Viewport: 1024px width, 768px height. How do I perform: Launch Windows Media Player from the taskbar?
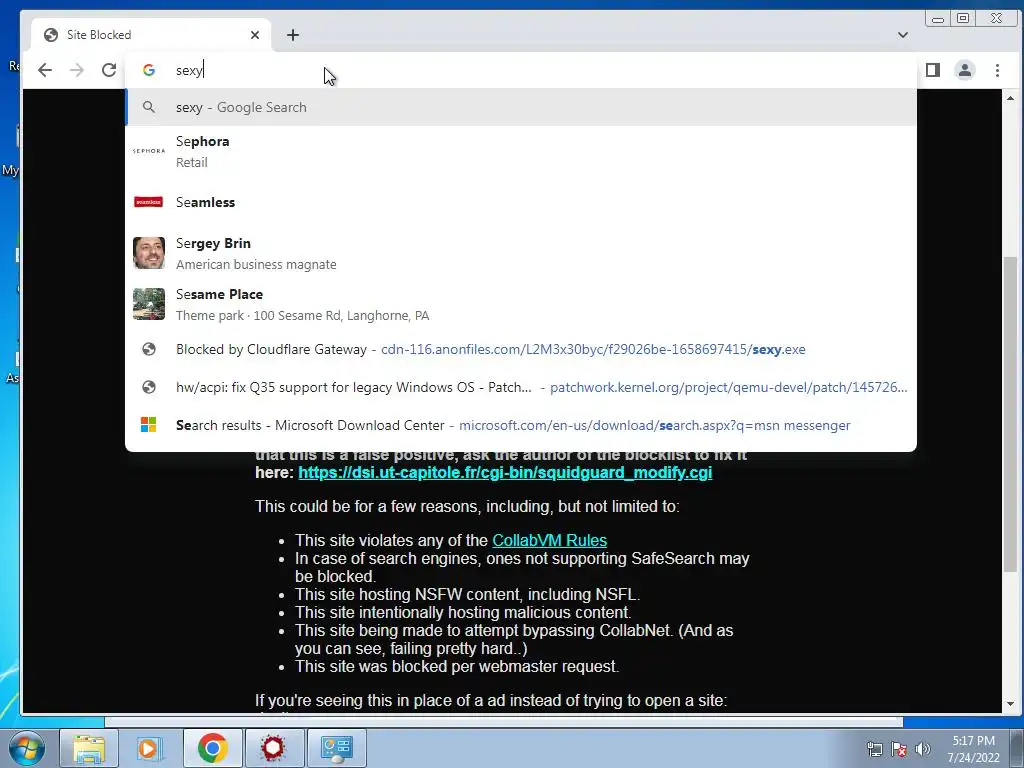(150, 748)
